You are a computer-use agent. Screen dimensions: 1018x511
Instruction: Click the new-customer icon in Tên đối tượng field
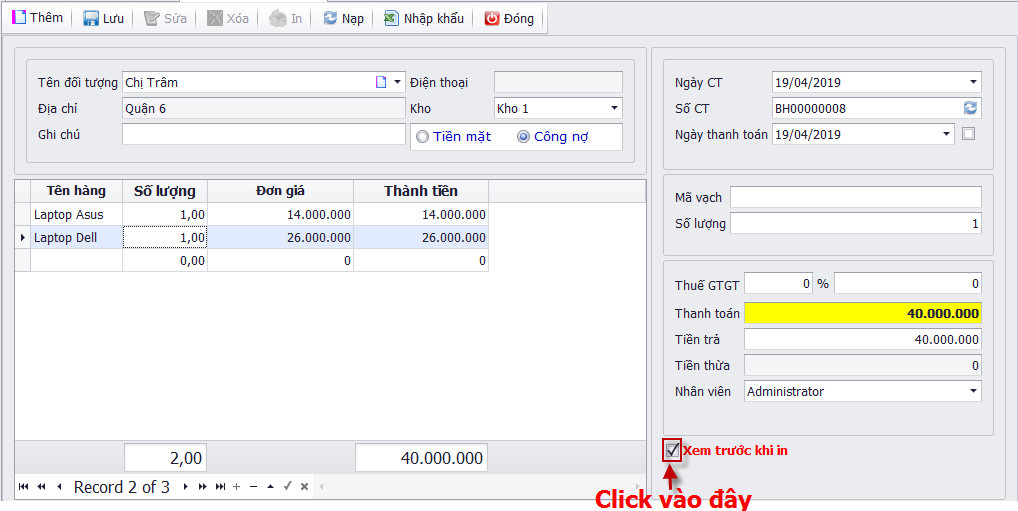(381, 82)
